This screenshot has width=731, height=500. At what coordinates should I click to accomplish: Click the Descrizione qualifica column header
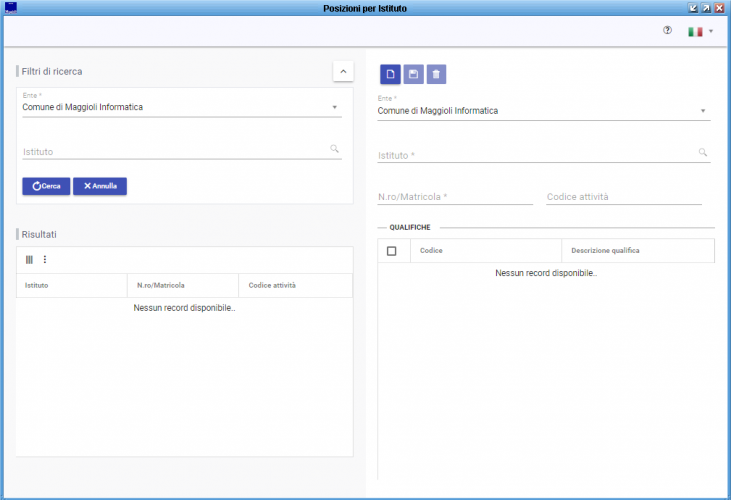click(x=636, y=251)
